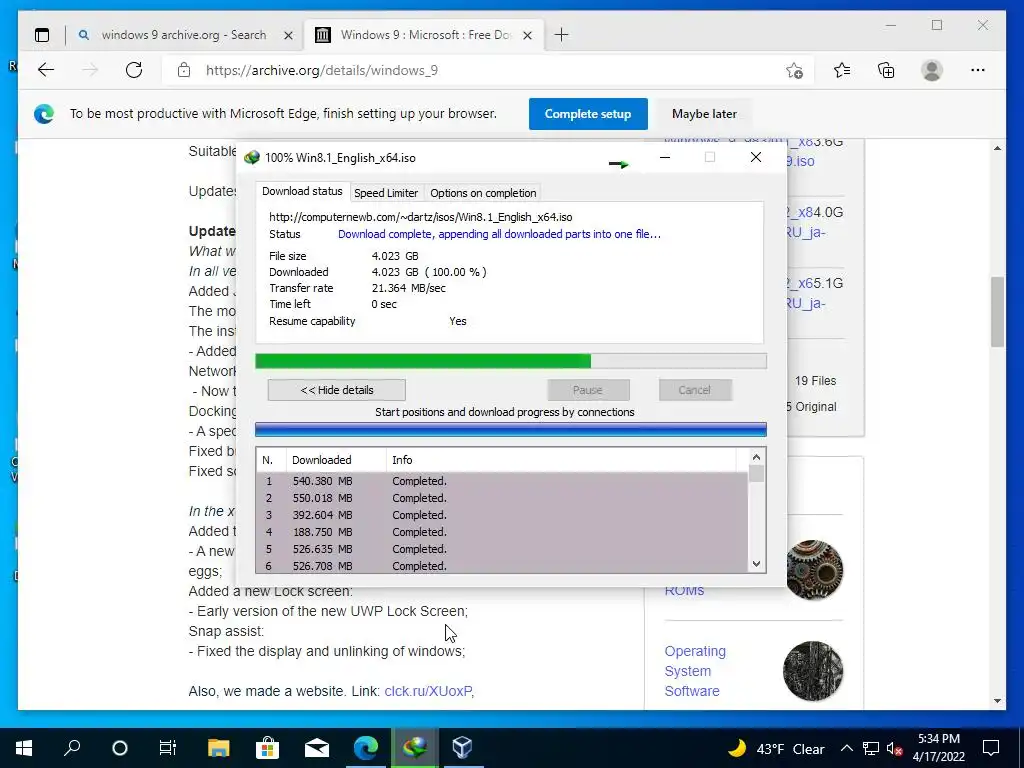Viewport: 1024px width, 768px height.
Task: Open the ROMs link in the sidebar
Action: 684,590
